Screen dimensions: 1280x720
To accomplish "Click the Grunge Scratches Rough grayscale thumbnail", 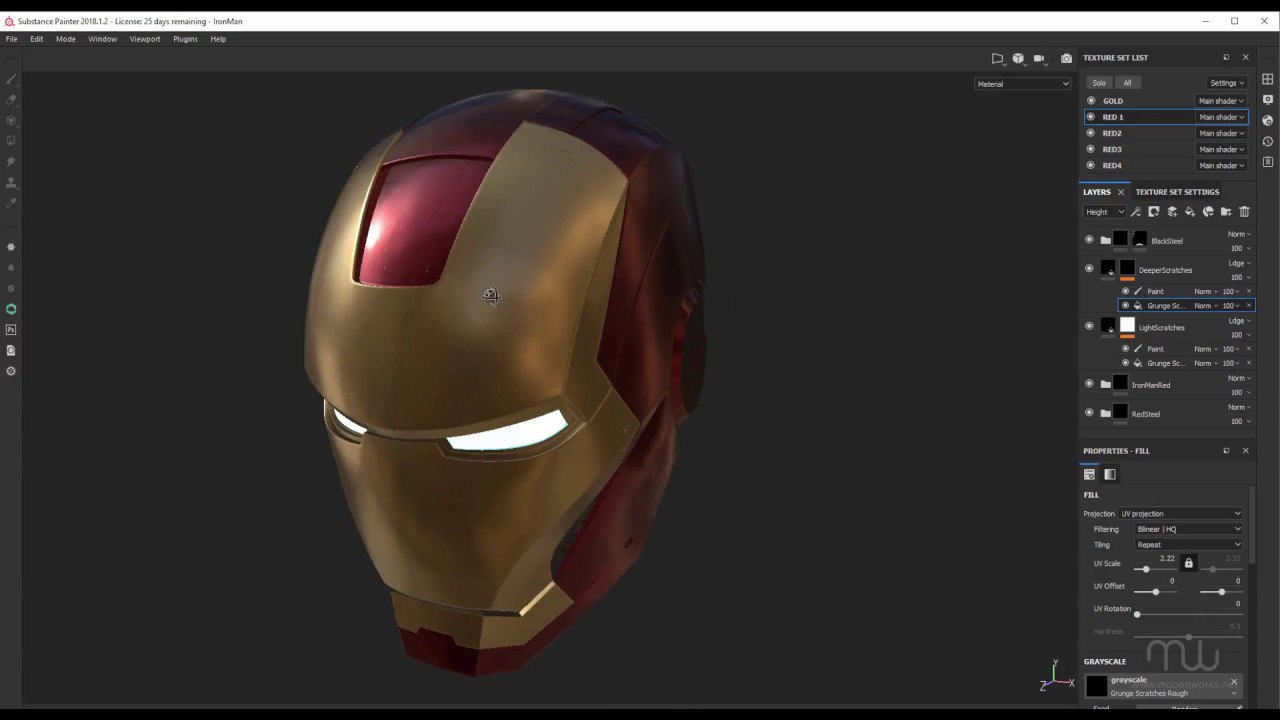I will pyautogui.click(x=1097, y=686).
